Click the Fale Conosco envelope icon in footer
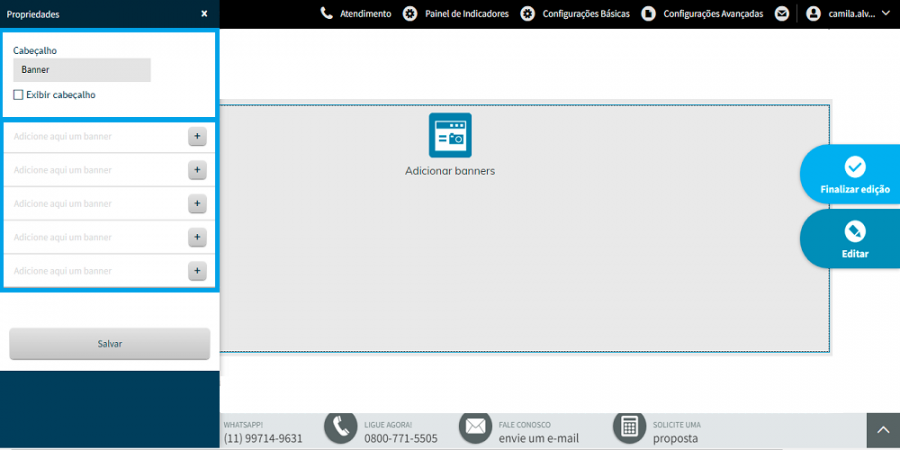900x450 pixels. 475,427
